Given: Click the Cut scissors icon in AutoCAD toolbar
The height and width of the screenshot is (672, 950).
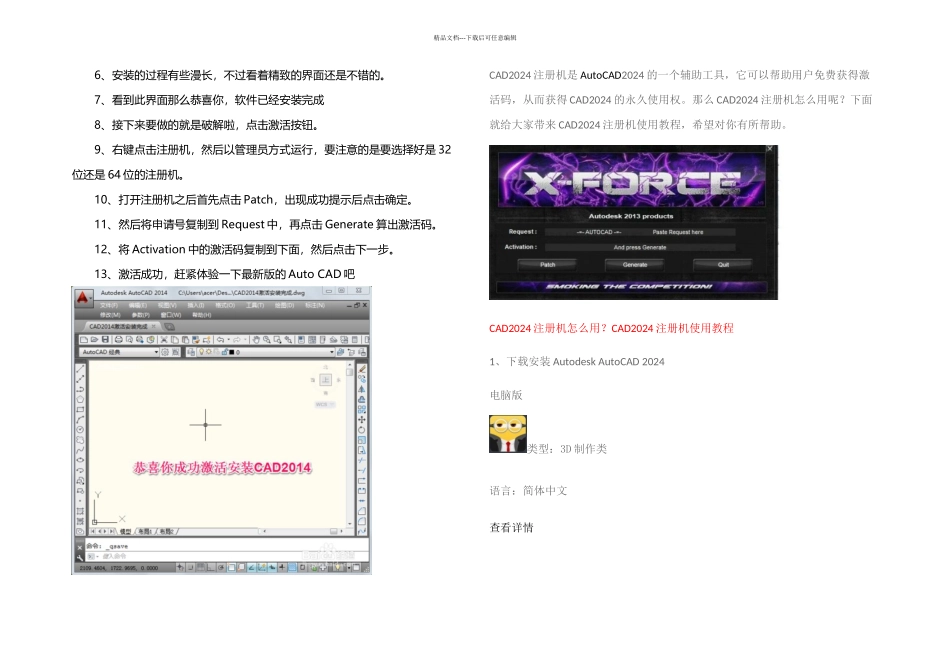Looking at the screenshot, I should 164,339.
